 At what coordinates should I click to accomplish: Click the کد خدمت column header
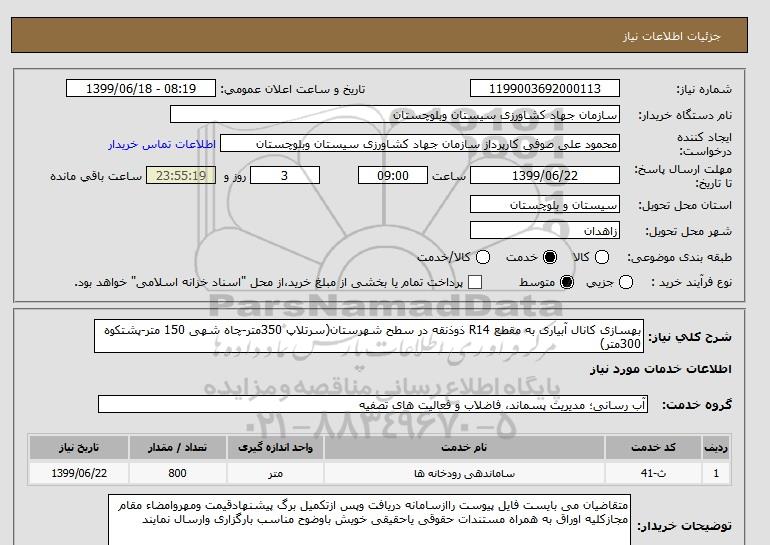653,447
